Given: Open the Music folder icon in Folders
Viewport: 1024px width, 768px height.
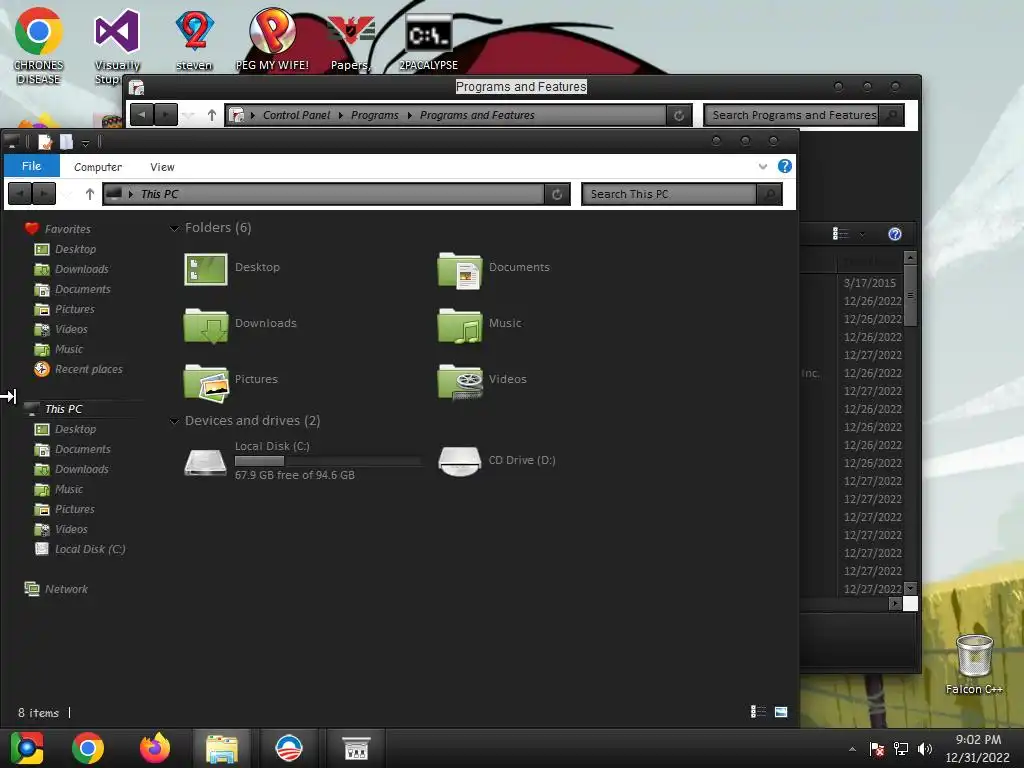Looking at the screenshot, I should point(460,325).
